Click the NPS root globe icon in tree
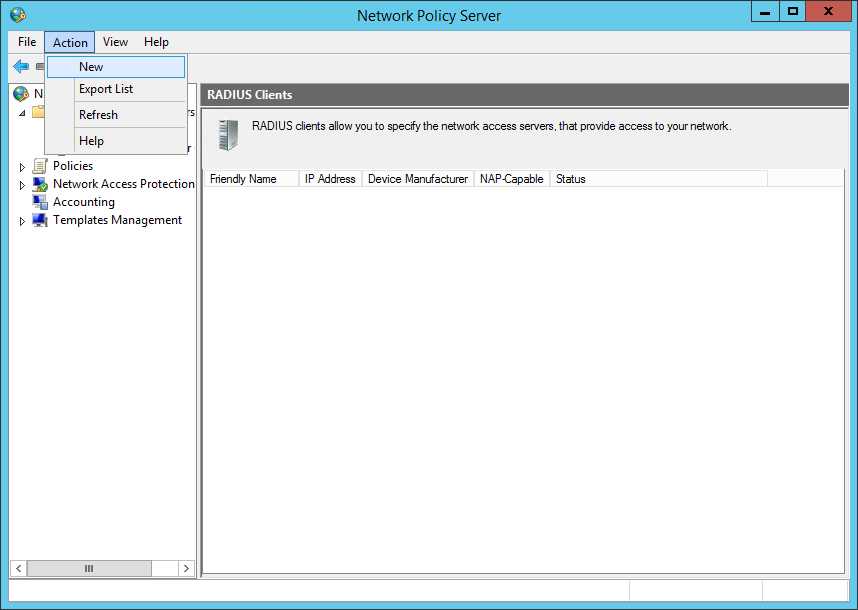858x610 pixels. point(21,94)
